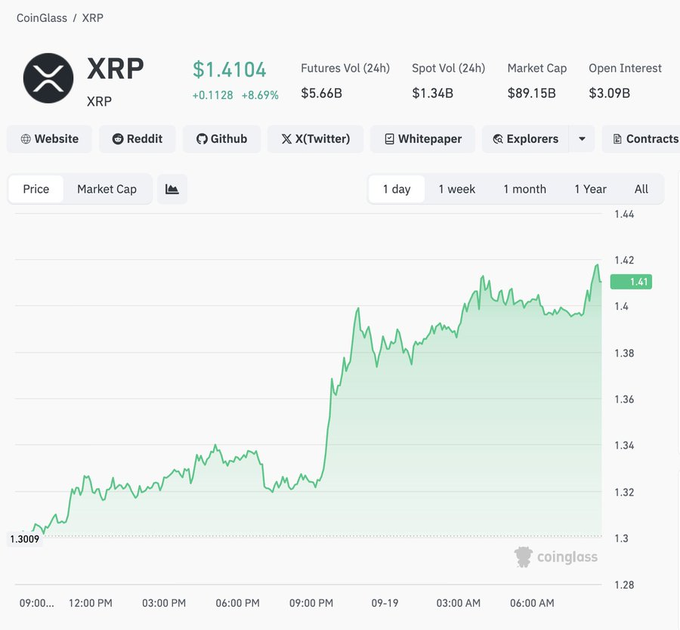
Task: Click the X logo icon
Action: [x=286, y=139]
